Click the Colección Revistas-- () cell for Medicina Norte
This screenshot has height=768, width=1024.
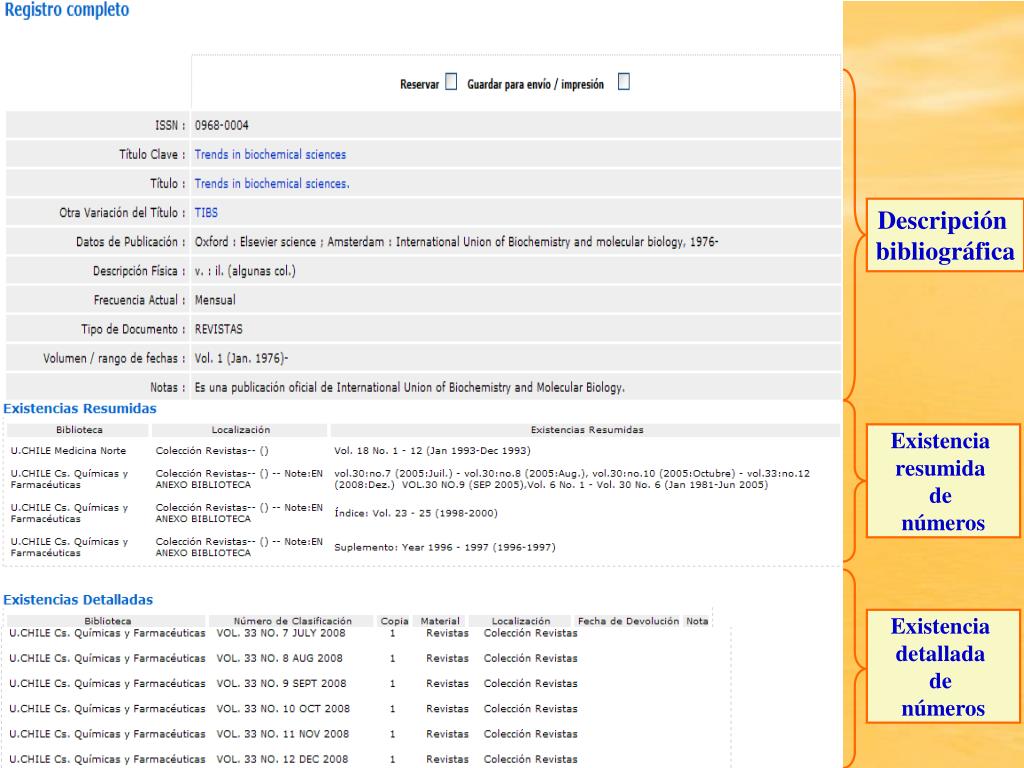point(212,451)
